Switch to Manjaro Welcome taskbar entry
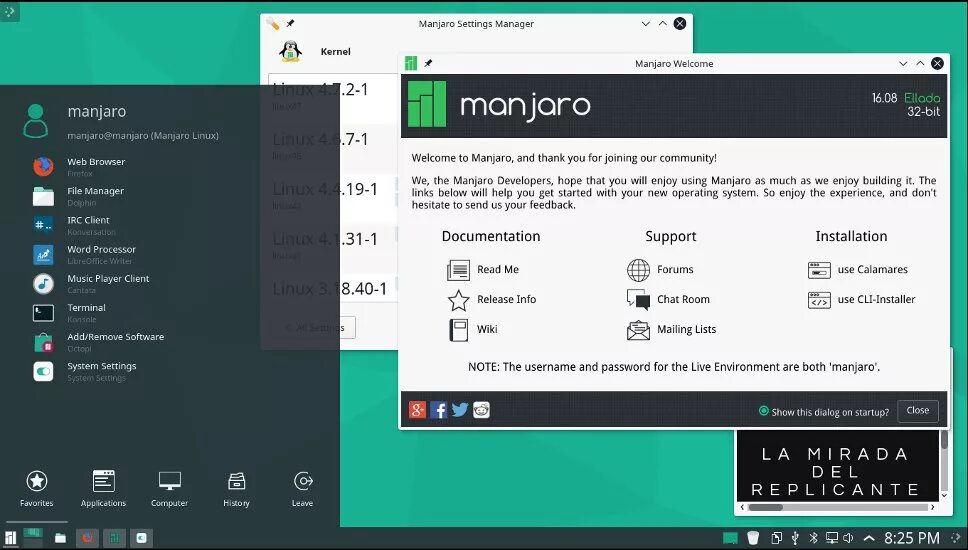 114,538
